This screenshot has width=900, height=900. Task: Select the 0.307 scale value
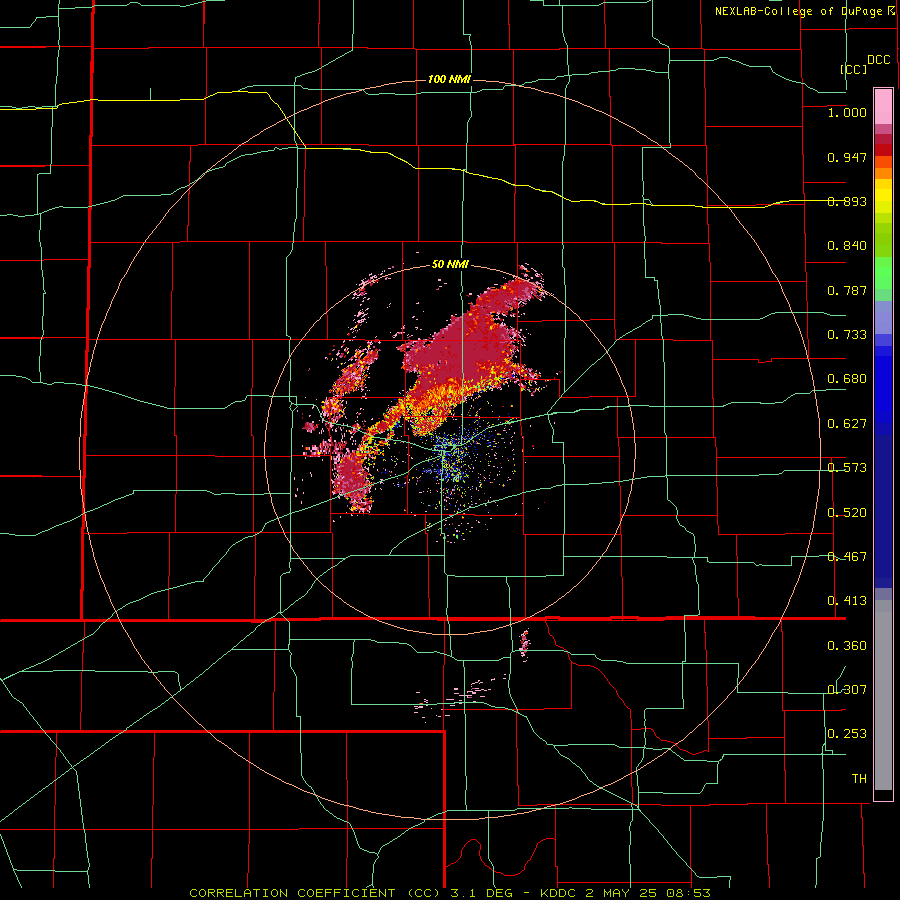(x=847, y=690)
